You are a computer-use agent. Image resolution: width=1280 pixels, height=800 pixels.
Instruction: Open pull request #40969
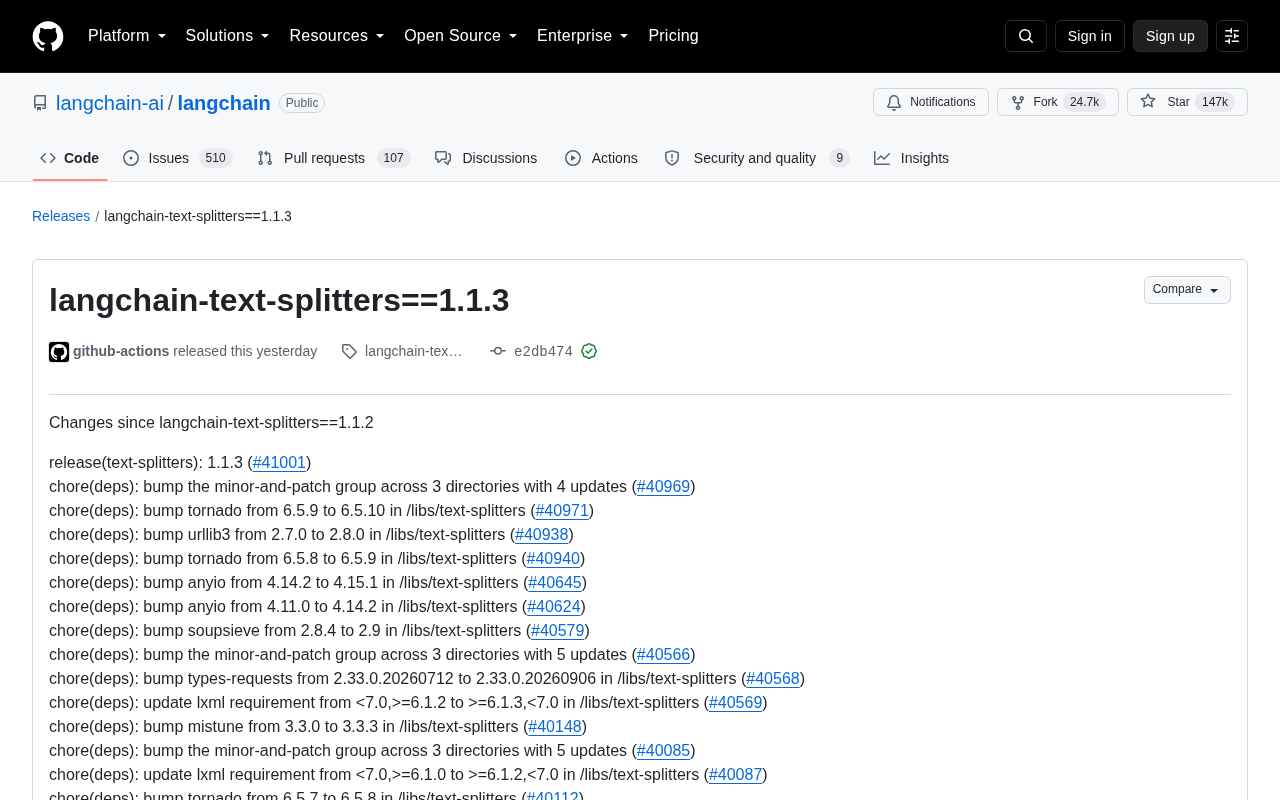pos(664,487)
